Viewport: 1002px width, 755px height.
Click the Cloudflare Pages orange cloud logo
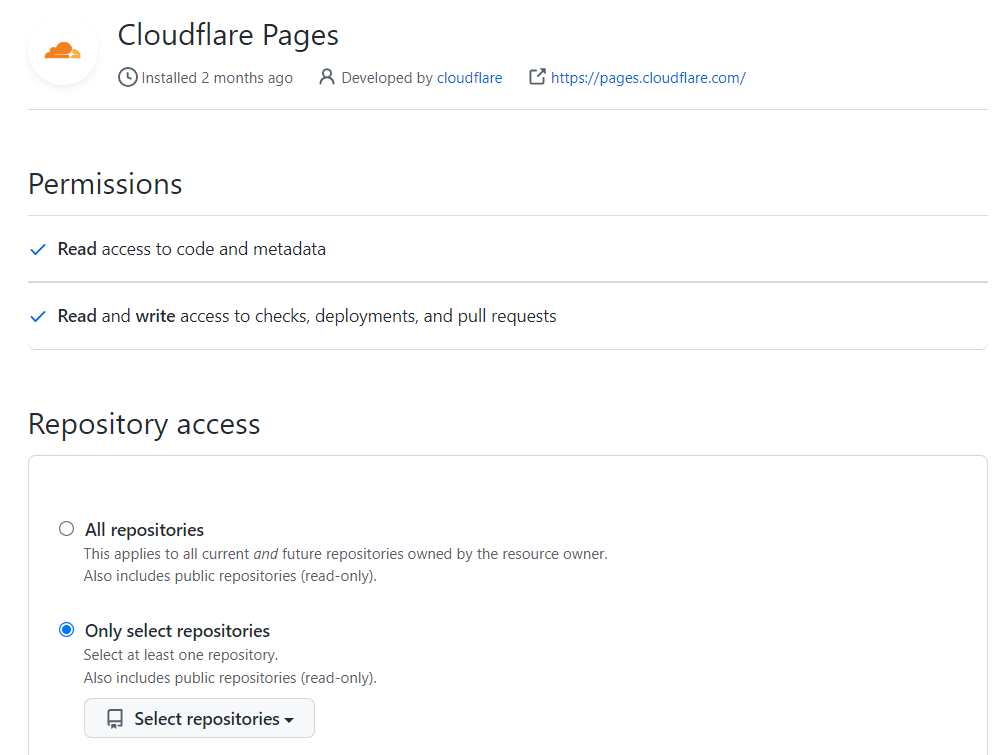click(63, 50)
